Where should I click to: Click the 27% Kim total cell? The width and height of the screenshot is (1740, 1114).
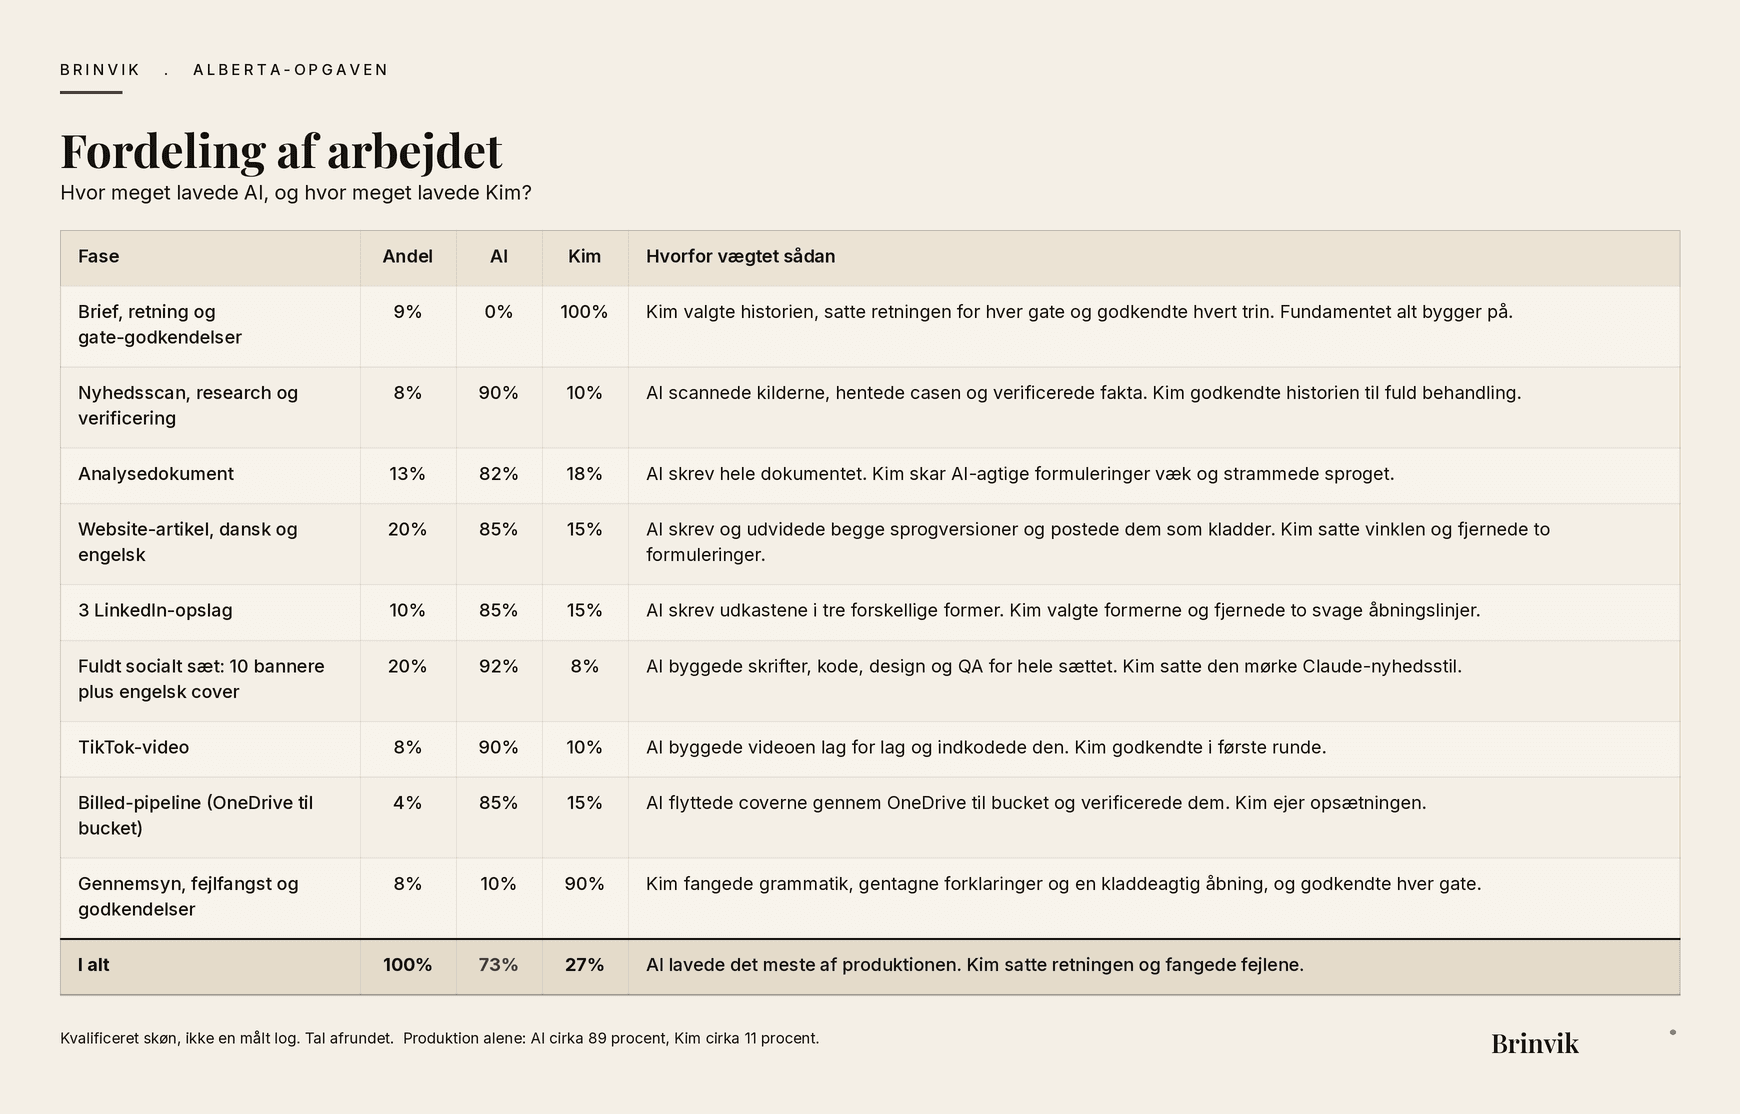[x=584, y=965]
